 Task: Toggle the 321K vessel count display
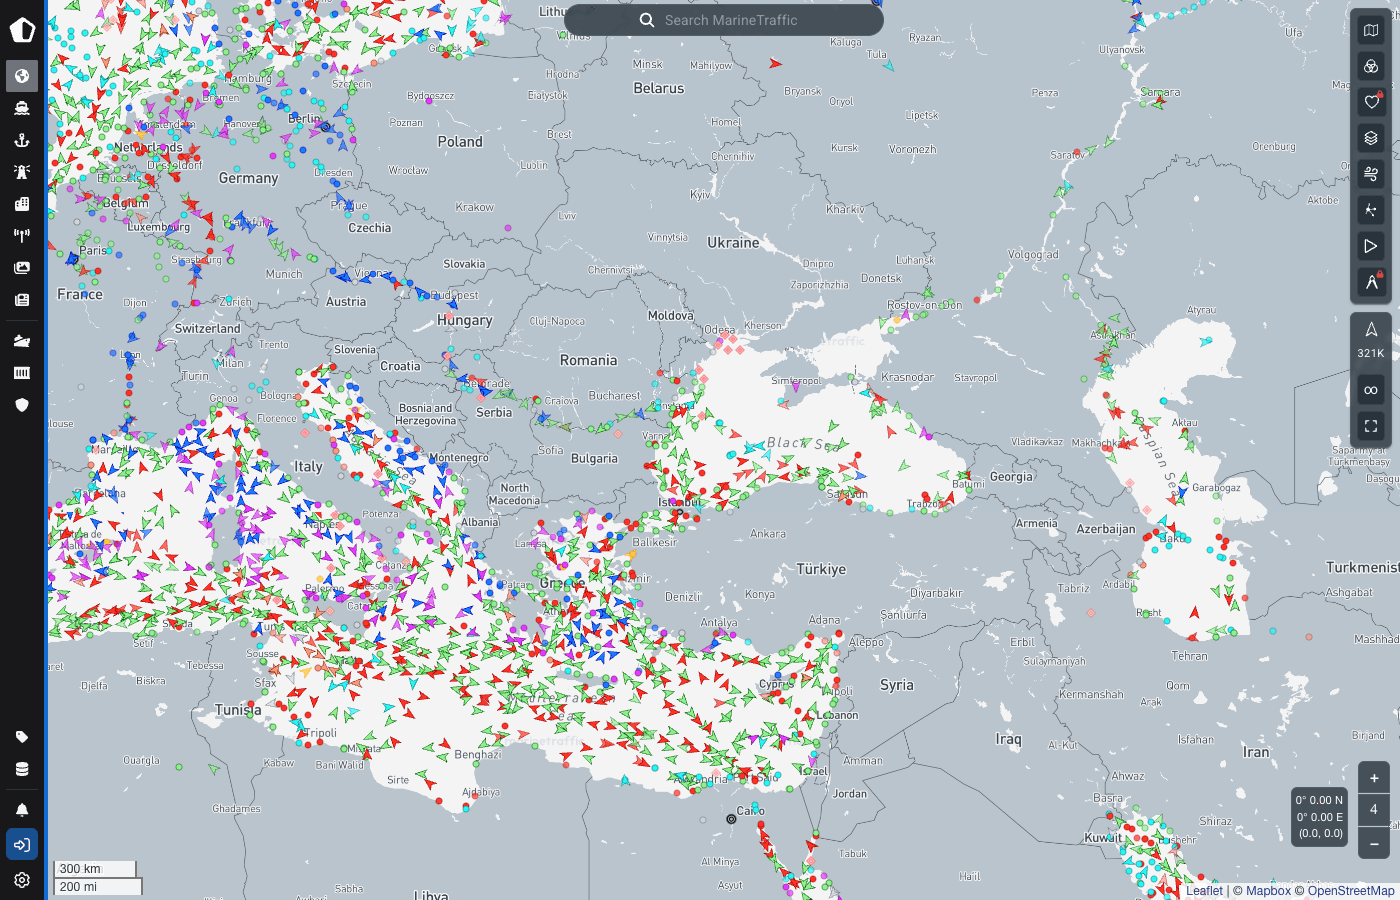[1371, 340]
